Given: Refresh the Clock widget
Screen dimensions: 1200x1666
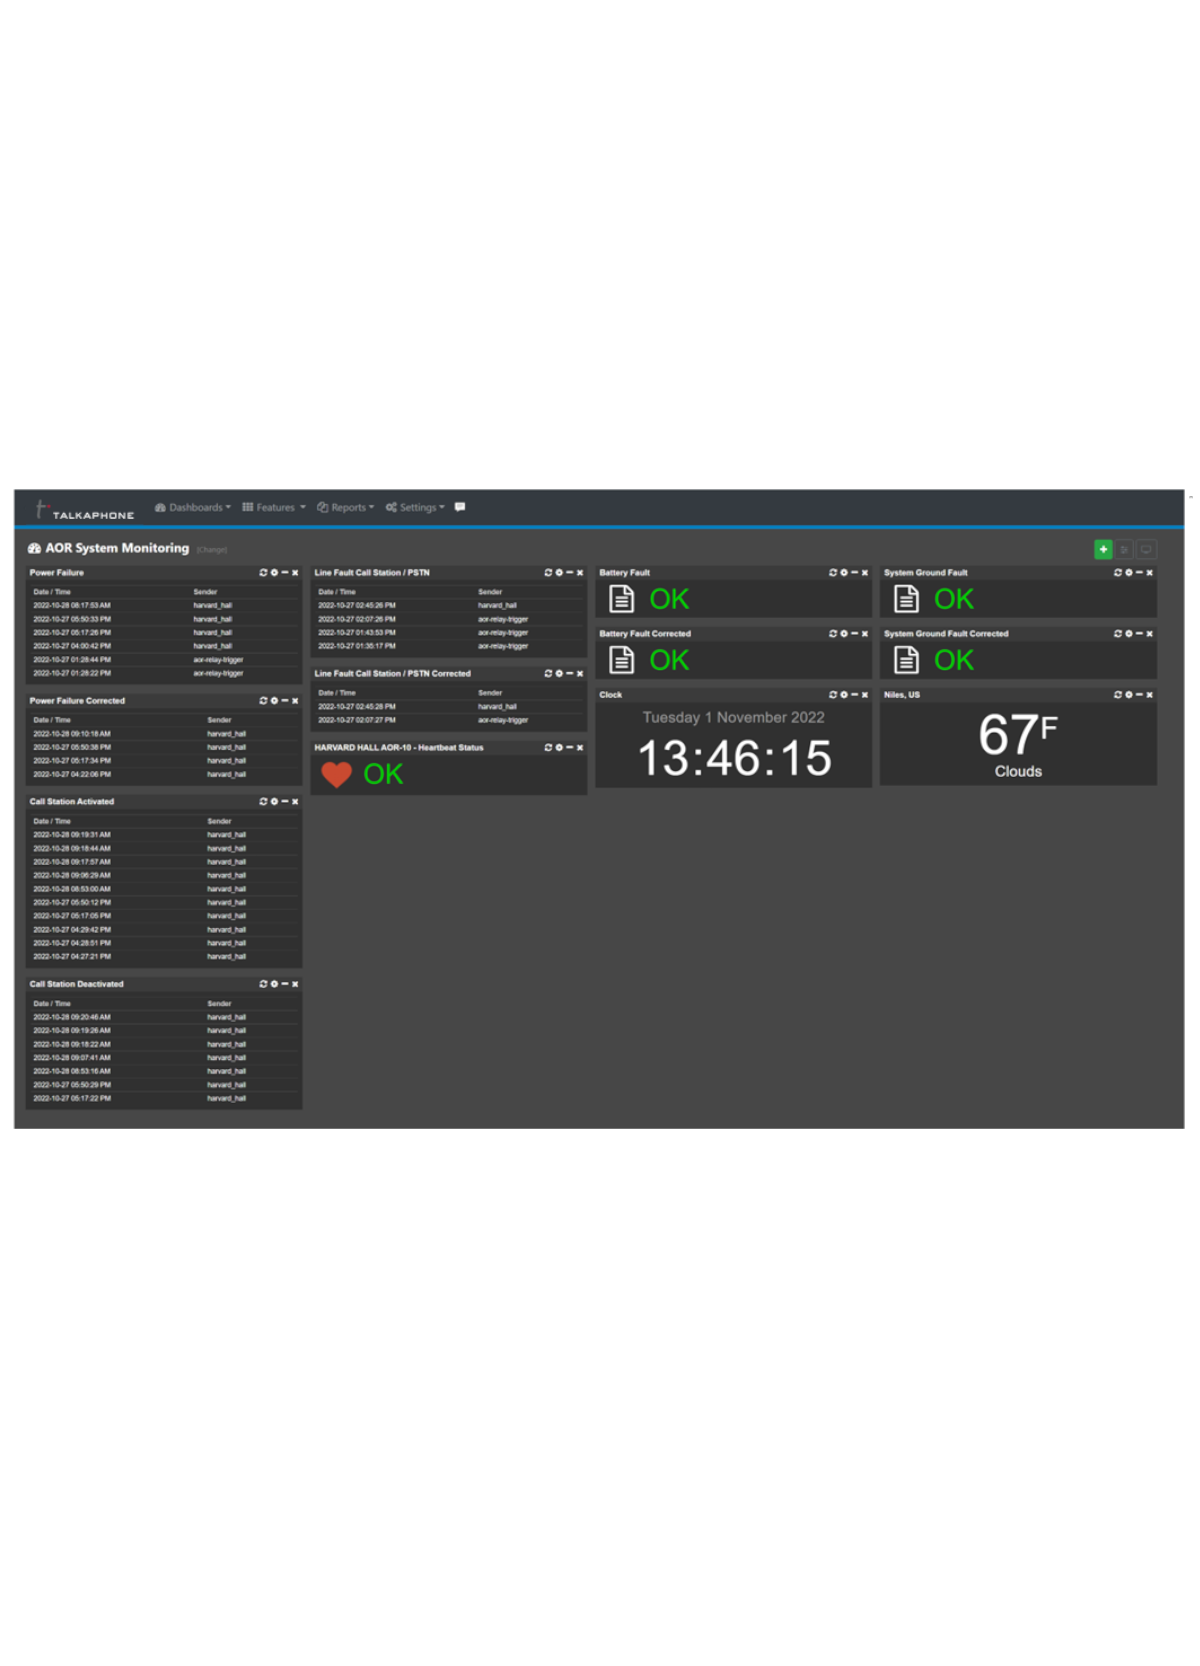Looking at the screenshot, I should pyautogui.click(x=833, y=695).
